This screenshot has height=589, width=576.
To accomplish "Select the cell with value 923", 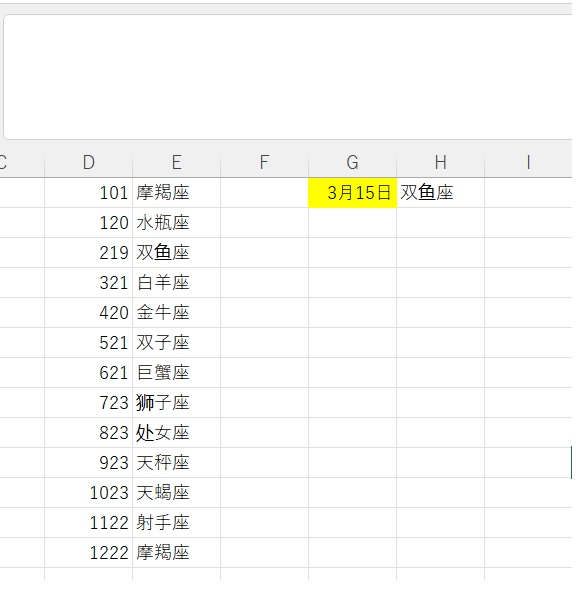I will pyautogui.click(x=89, y=463).
